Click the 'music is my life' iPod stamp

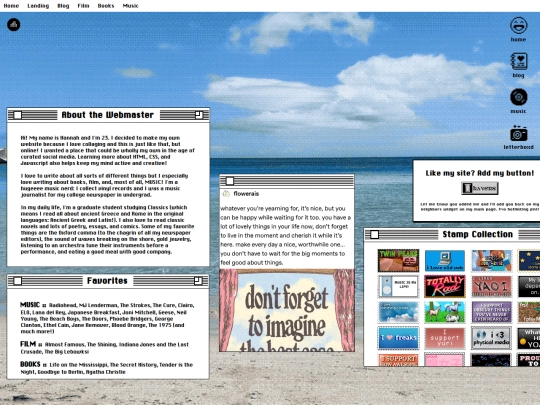pyautogui.click(x=398, y=286)
